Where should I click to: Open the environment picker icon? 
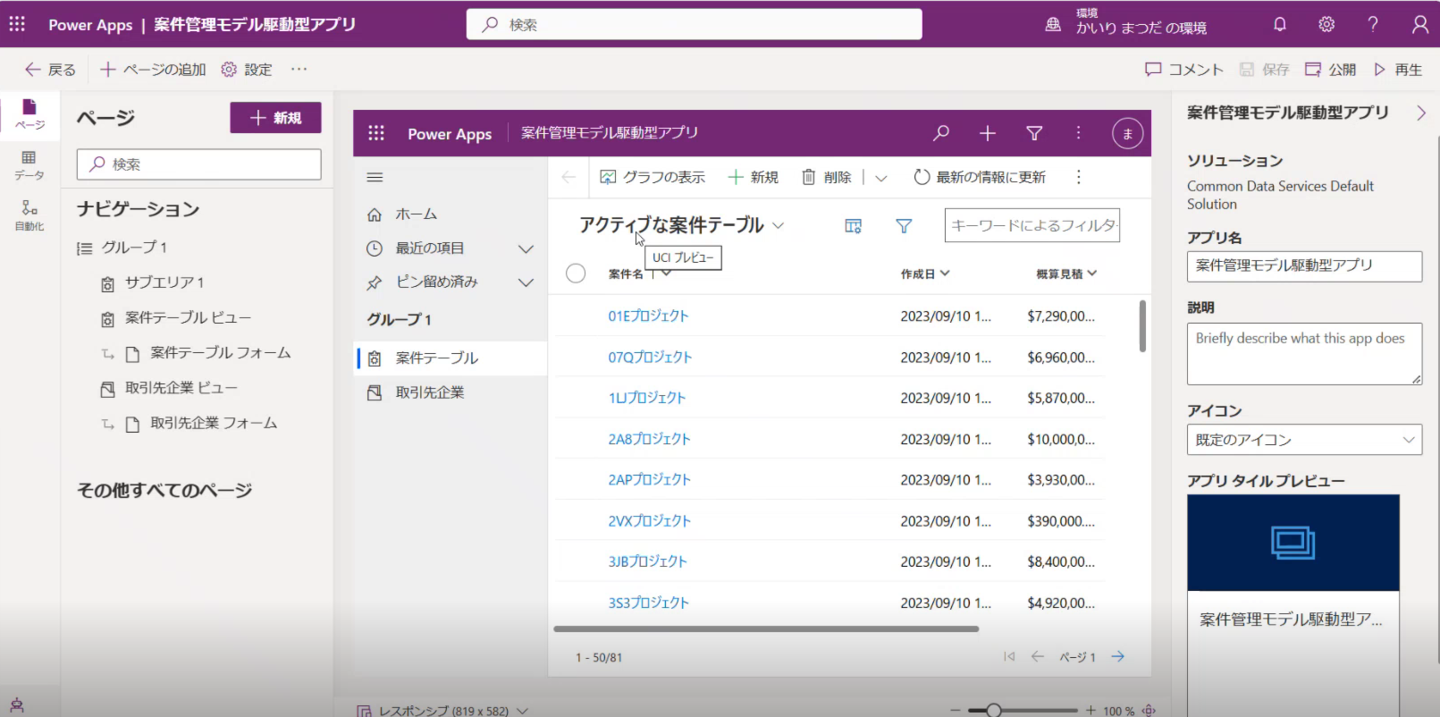pyautogui.click(x=1053, y=24)
